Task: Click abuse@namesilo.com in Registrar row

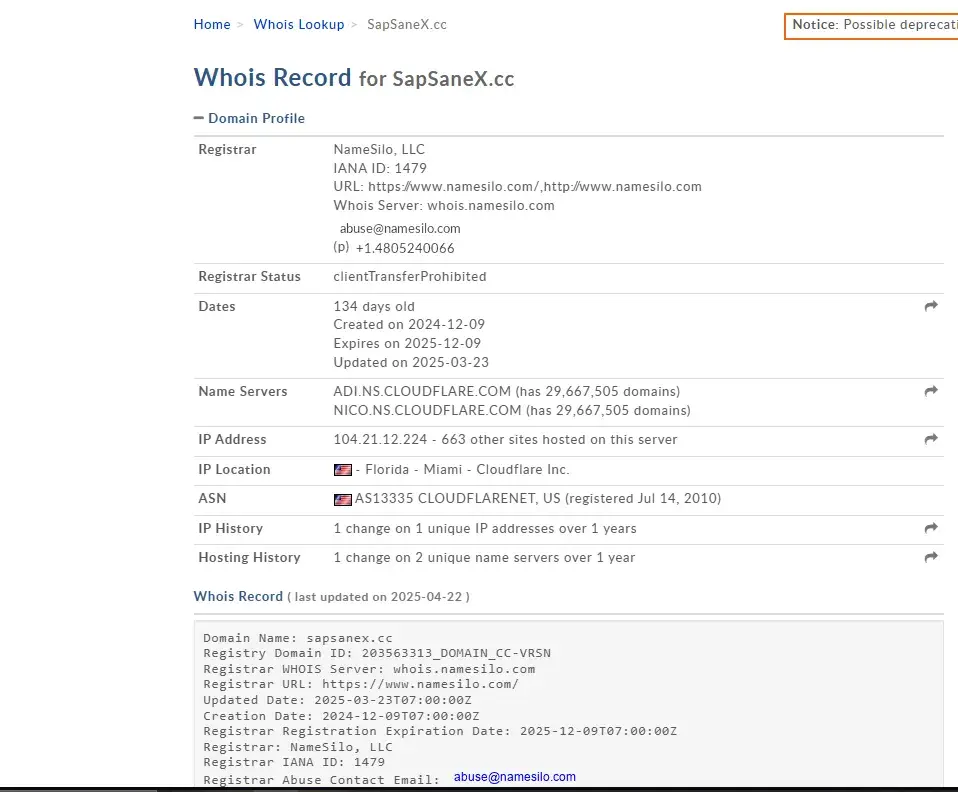Action: tap(400, 229)
